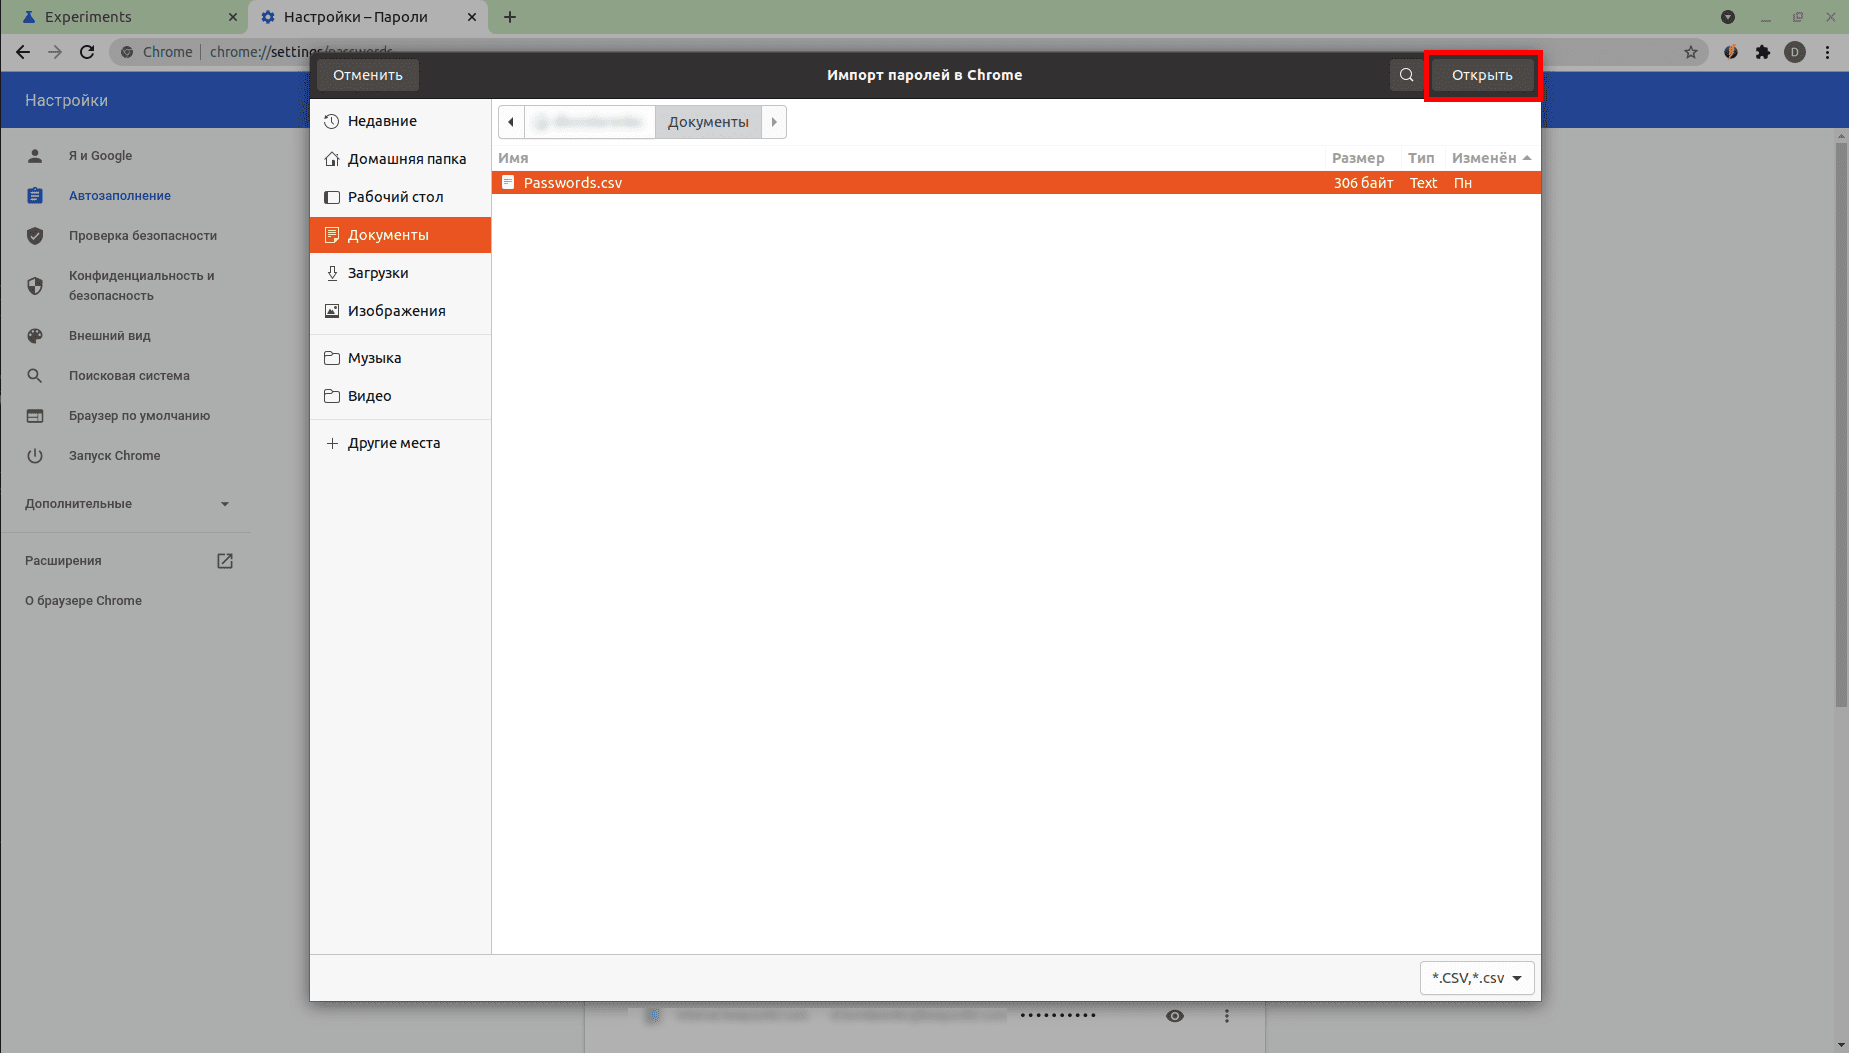Select Загрузки in the sidebar
Screen dimensions: 1849x1053
tap(378, 273)
